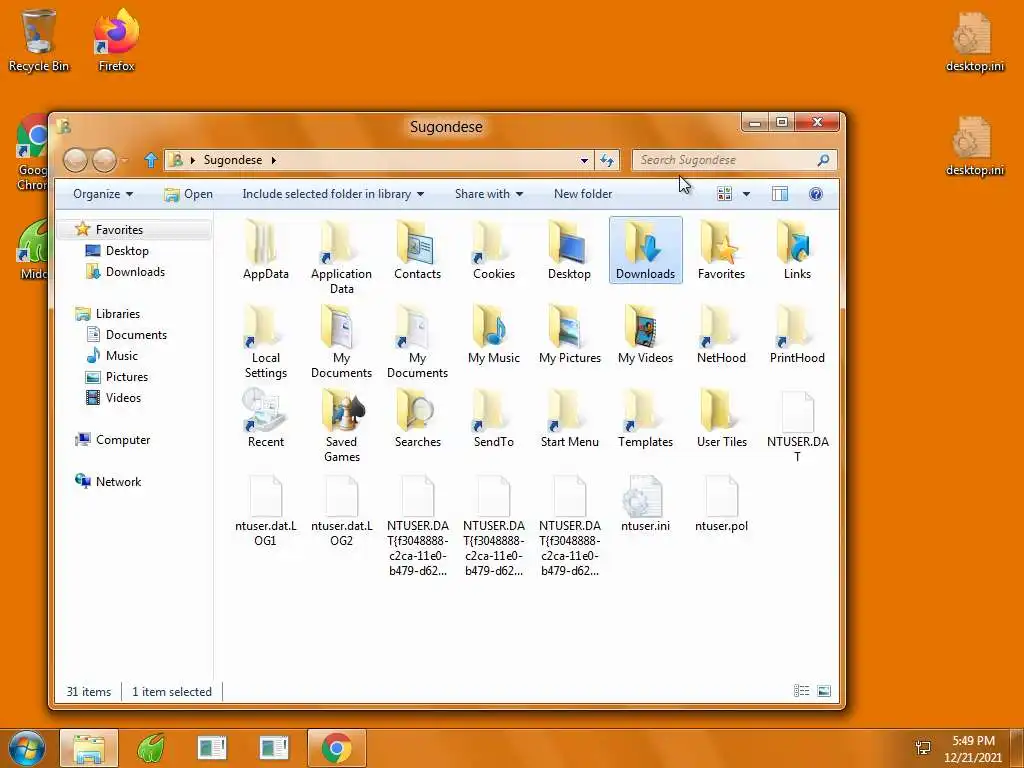This screenshot has width=1024, height=768.
Task: Expand the arrow after Sugondese in address bar
Action: (x=274, y=160)
